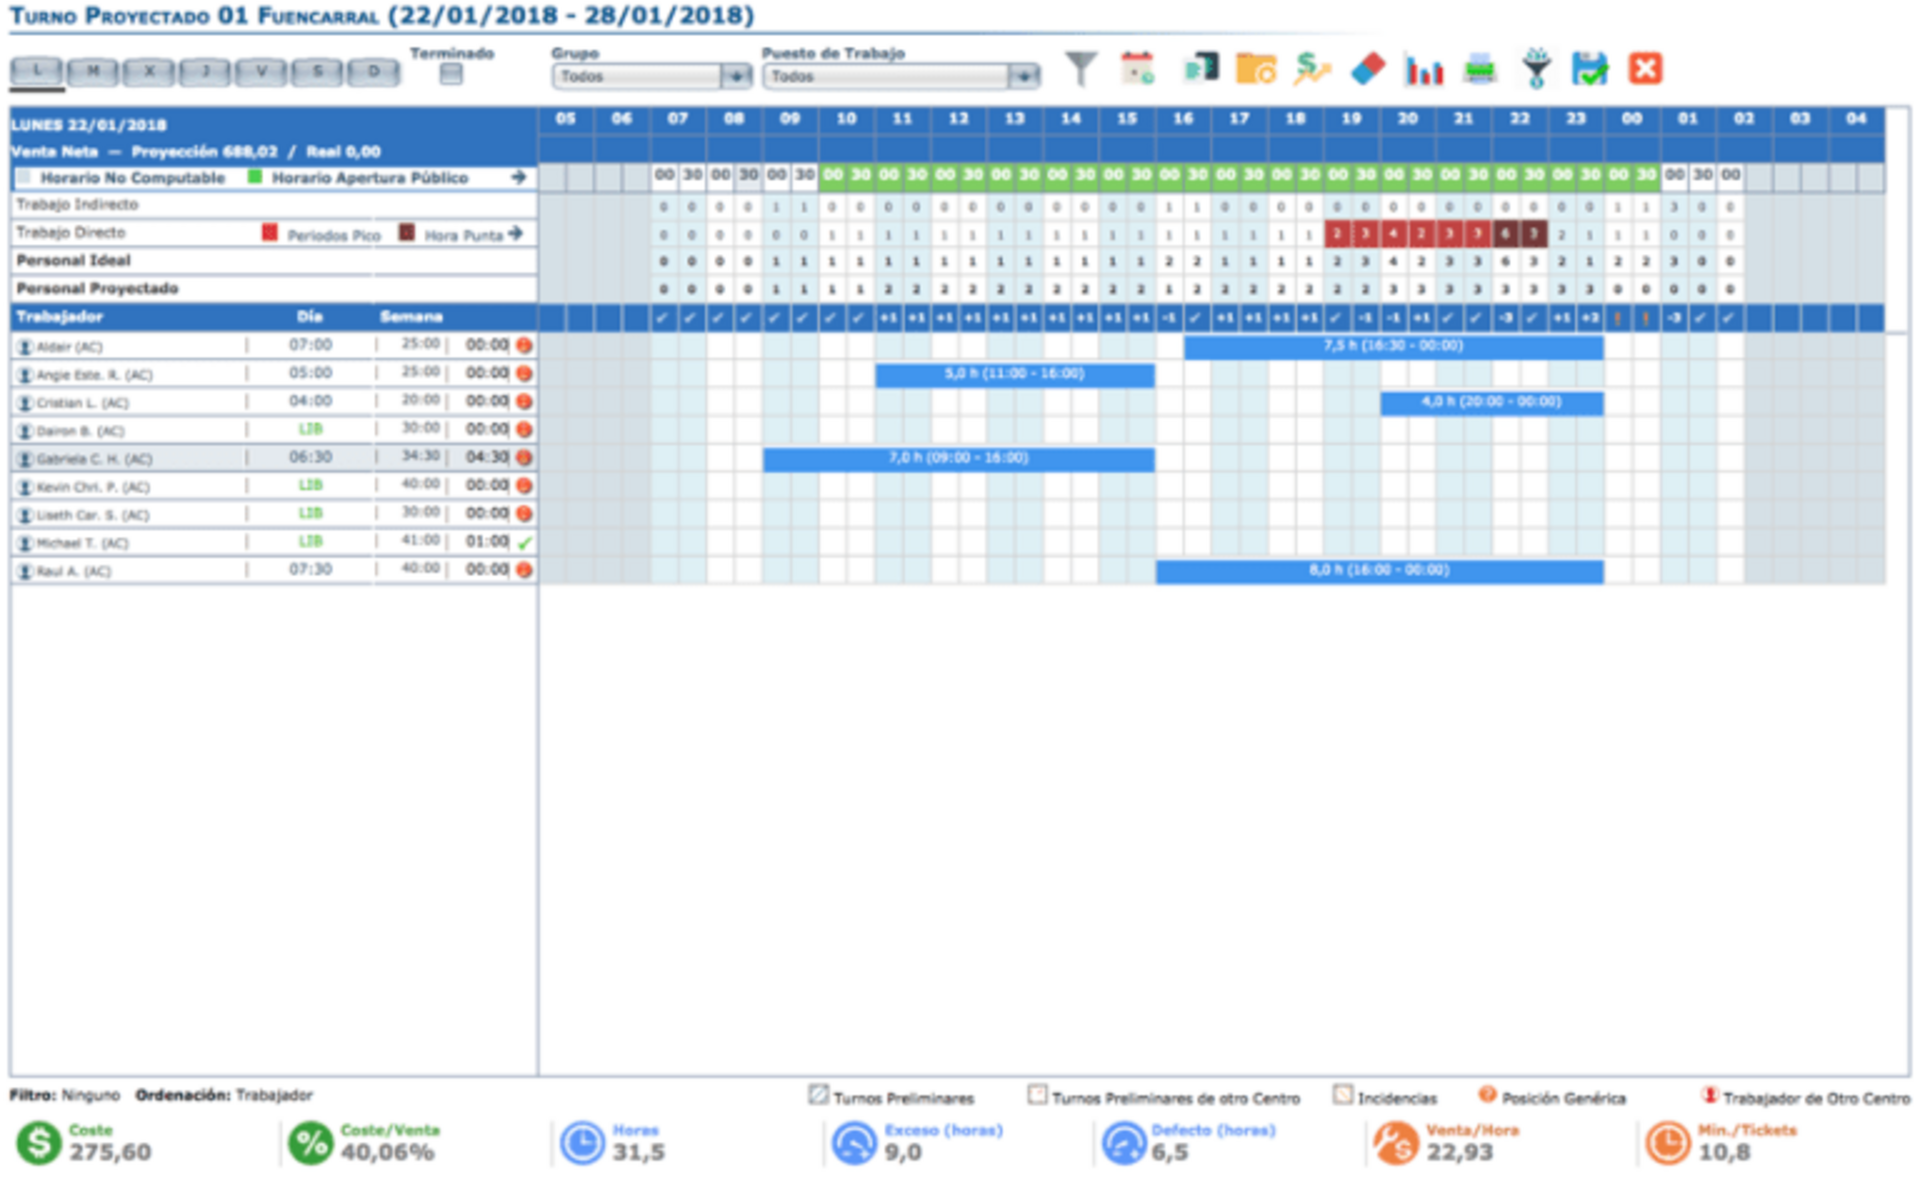The height and width of the screenshot is (1178, 1920).
Task: Click the eraser tool icon
Action: [1367, 70]
